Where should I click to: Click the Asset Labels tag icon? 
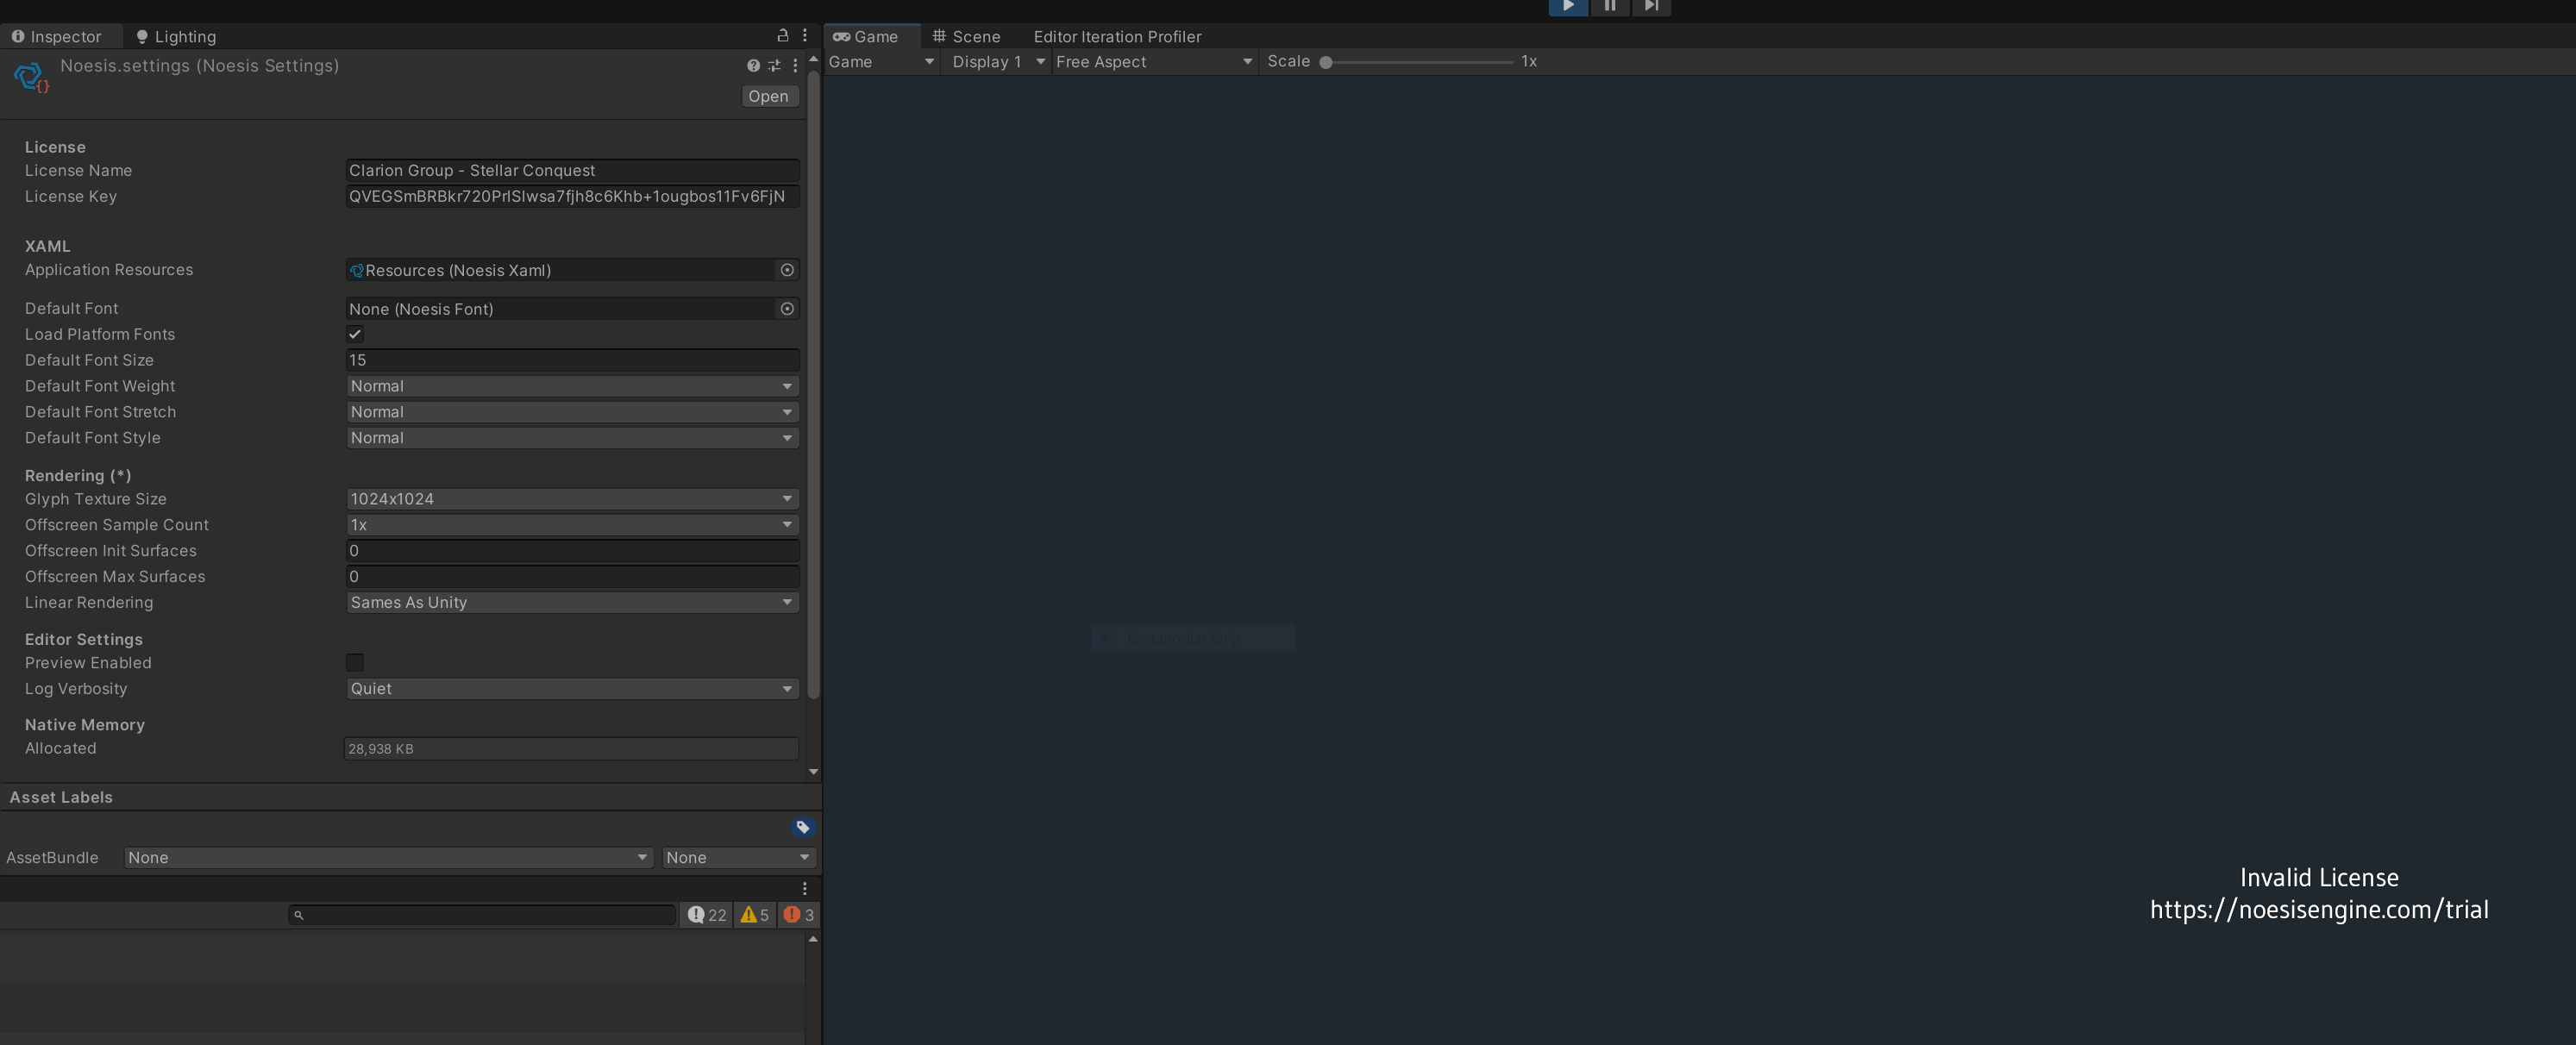[803, 827]
